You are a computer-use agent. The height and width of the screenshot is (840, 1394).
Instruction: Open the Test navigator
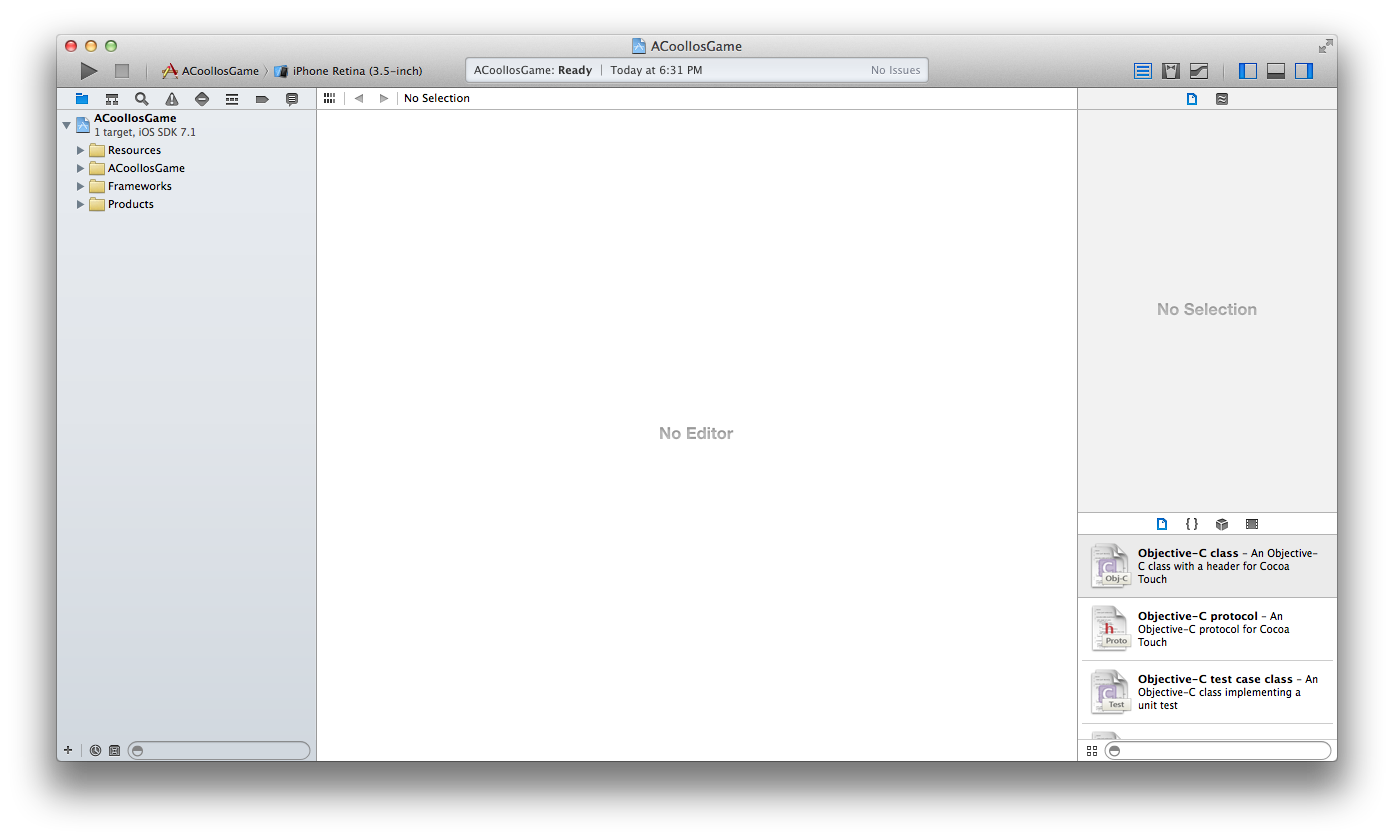[202, 99]
